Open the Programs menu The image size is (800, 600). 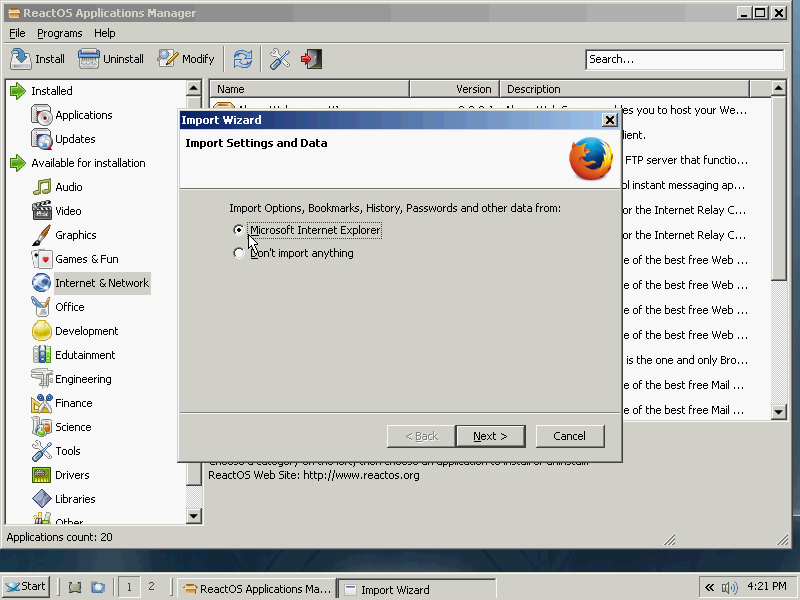[59, 33]
